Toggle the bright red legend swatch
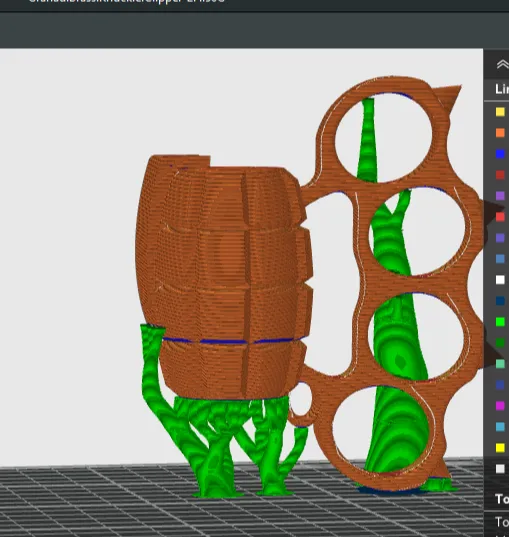 500,217
